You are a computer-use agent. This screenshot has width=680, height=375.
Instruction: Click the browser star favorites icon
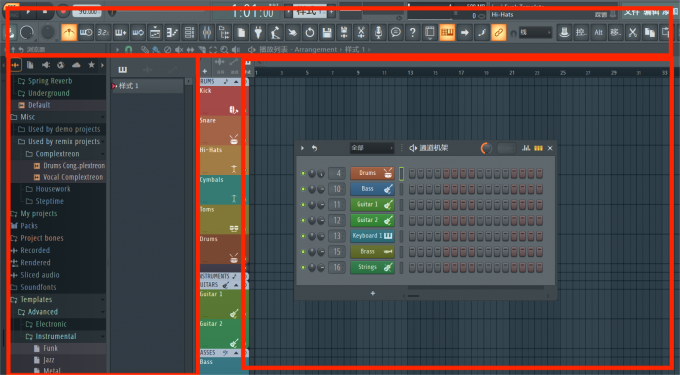pos(92,65)
